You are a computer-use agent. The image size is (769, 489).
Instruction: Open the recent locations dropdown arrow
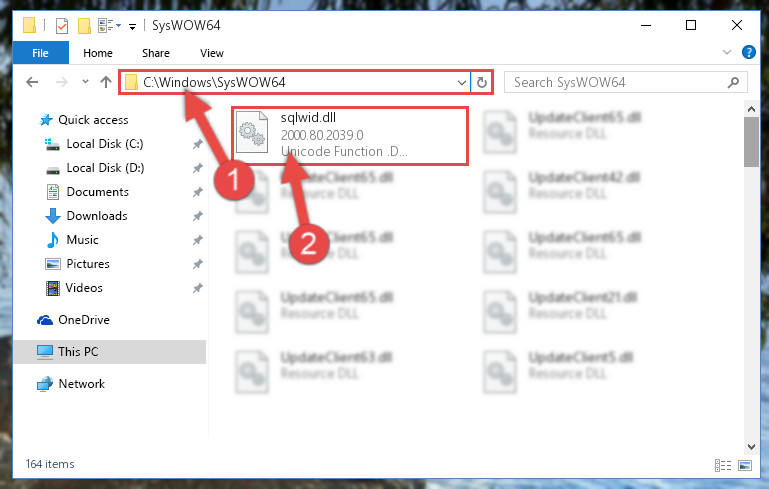point(85,81)
